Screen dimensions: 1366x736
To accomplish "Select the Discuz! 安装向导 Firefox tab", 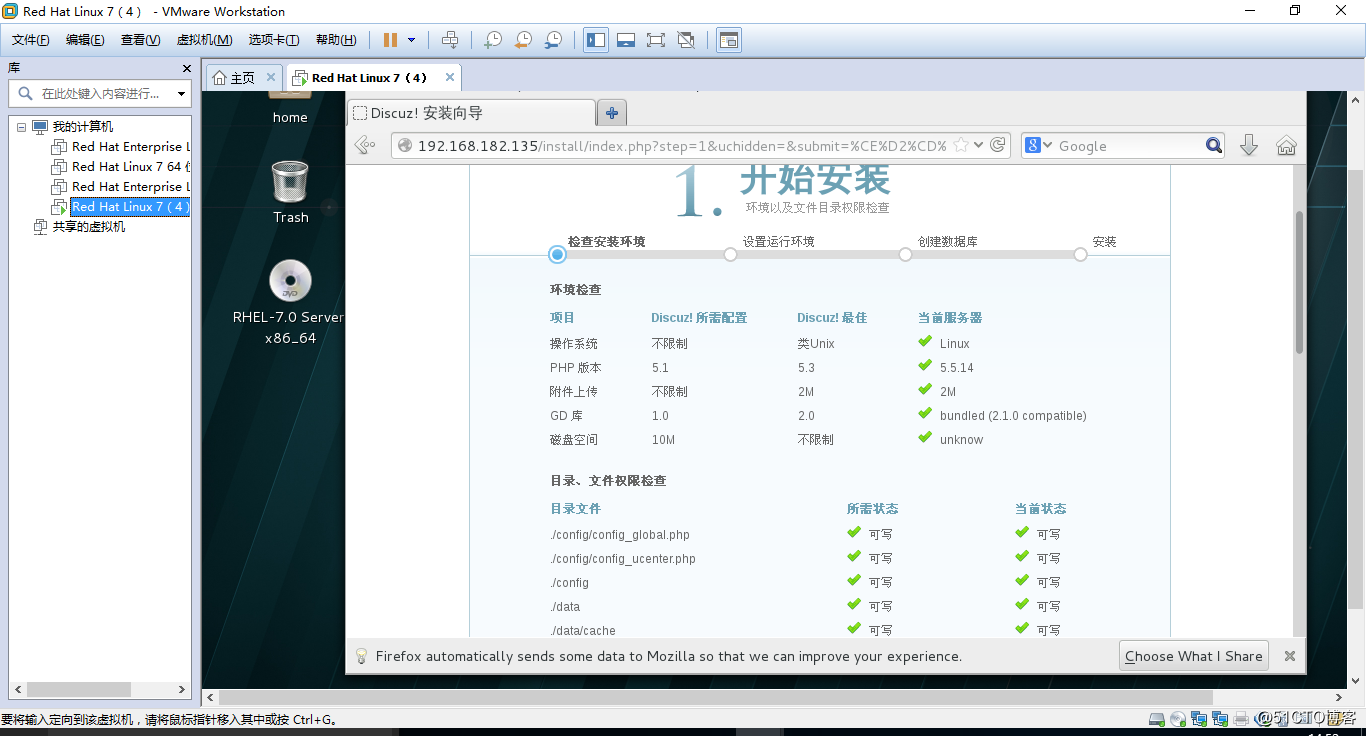I will click(471, 113).
